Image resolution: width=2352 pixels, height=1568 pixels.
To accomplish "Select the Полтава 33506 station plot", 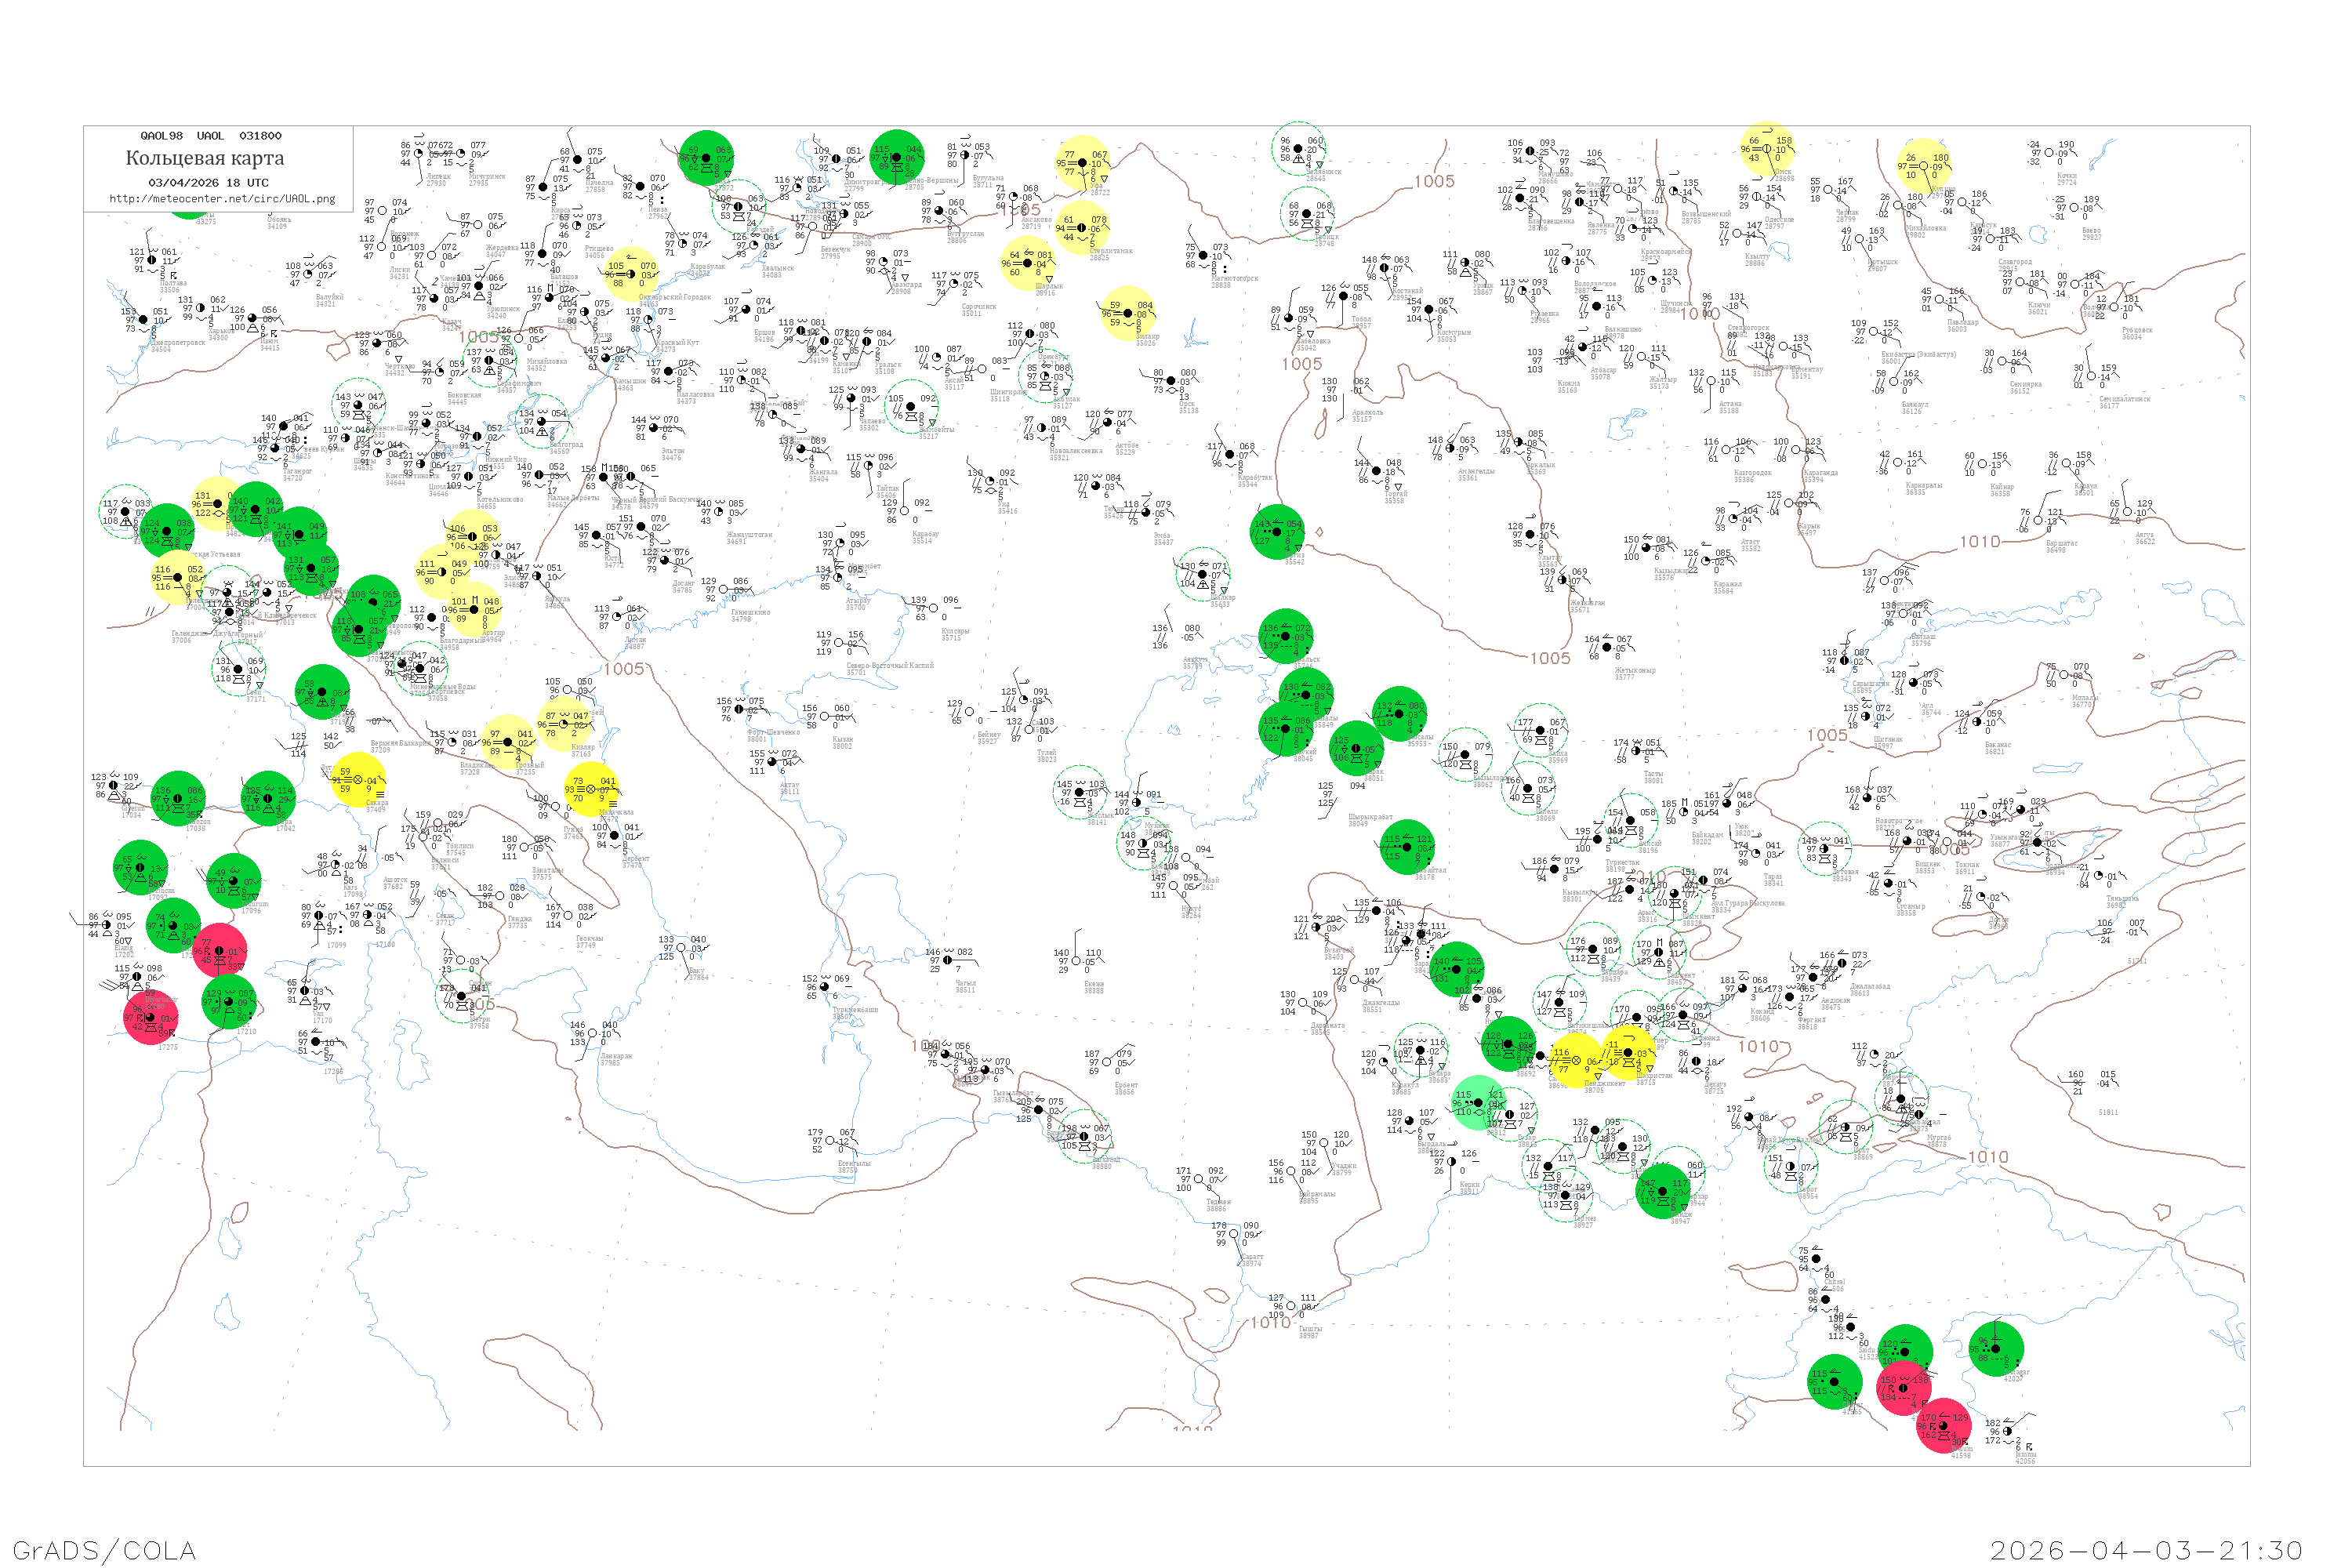I will (152, 261).
